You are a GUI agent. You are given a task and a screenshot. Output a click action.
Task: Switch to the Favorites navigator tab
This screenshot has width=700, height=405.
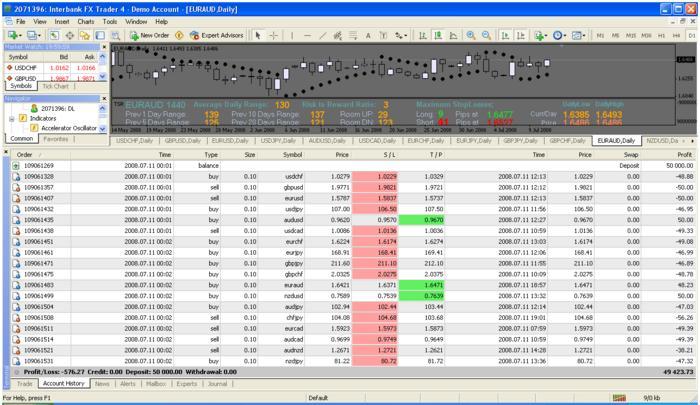(56, 139)
